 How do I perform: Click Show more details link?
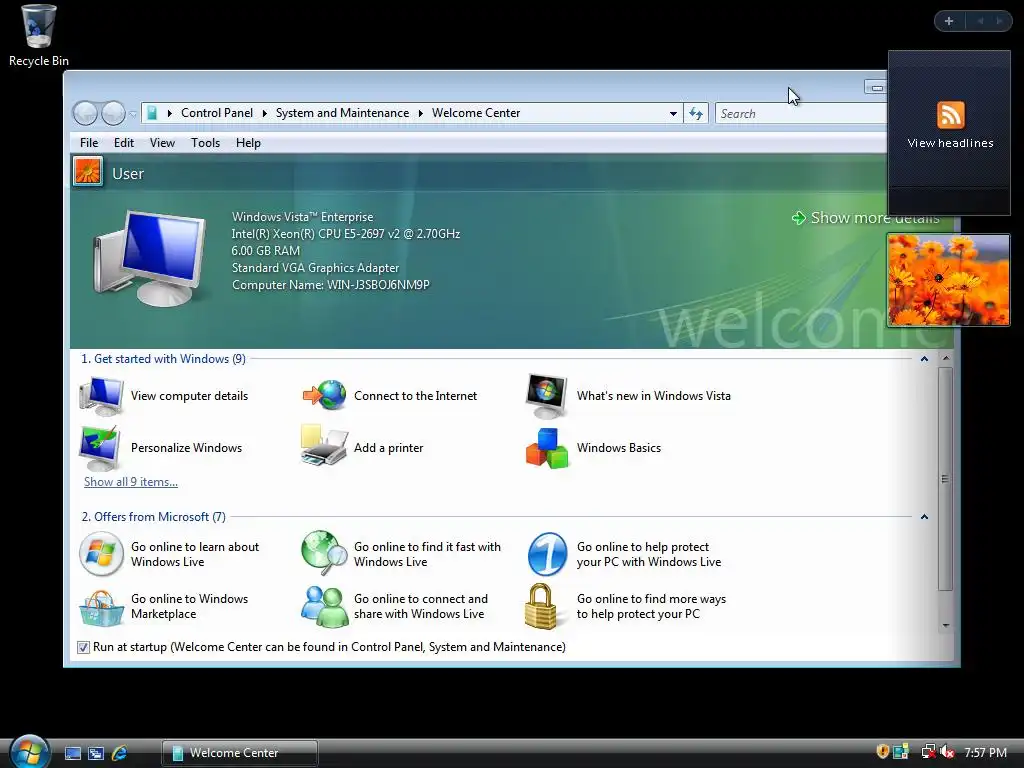(865, 217)
